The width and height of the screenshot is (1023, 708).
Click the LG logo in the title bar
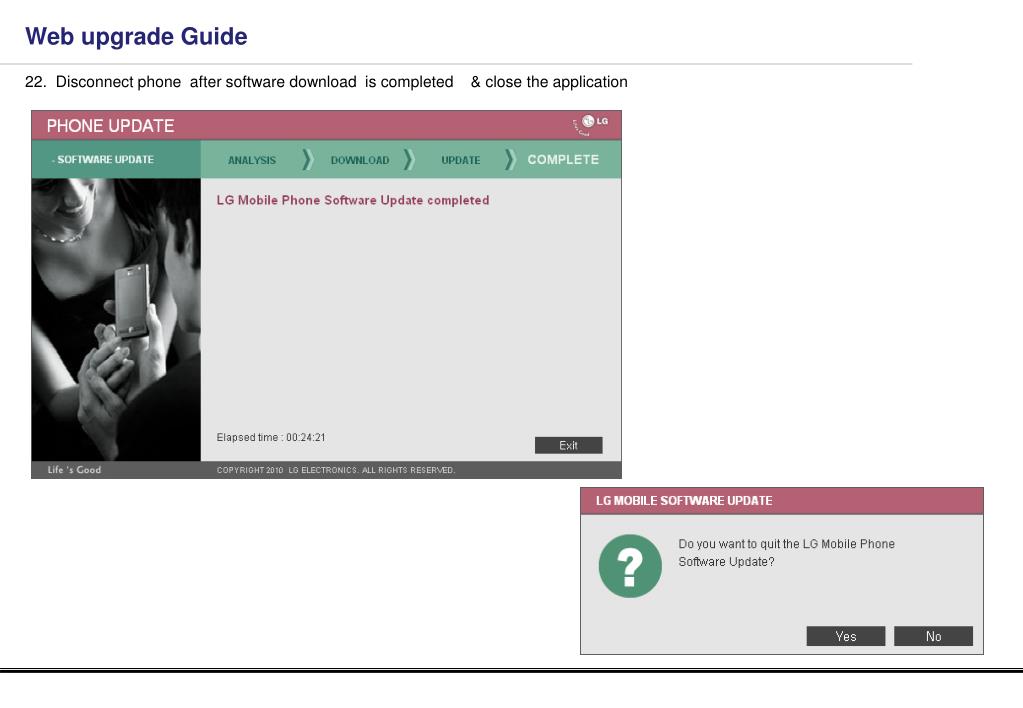(x=590, y=124)
